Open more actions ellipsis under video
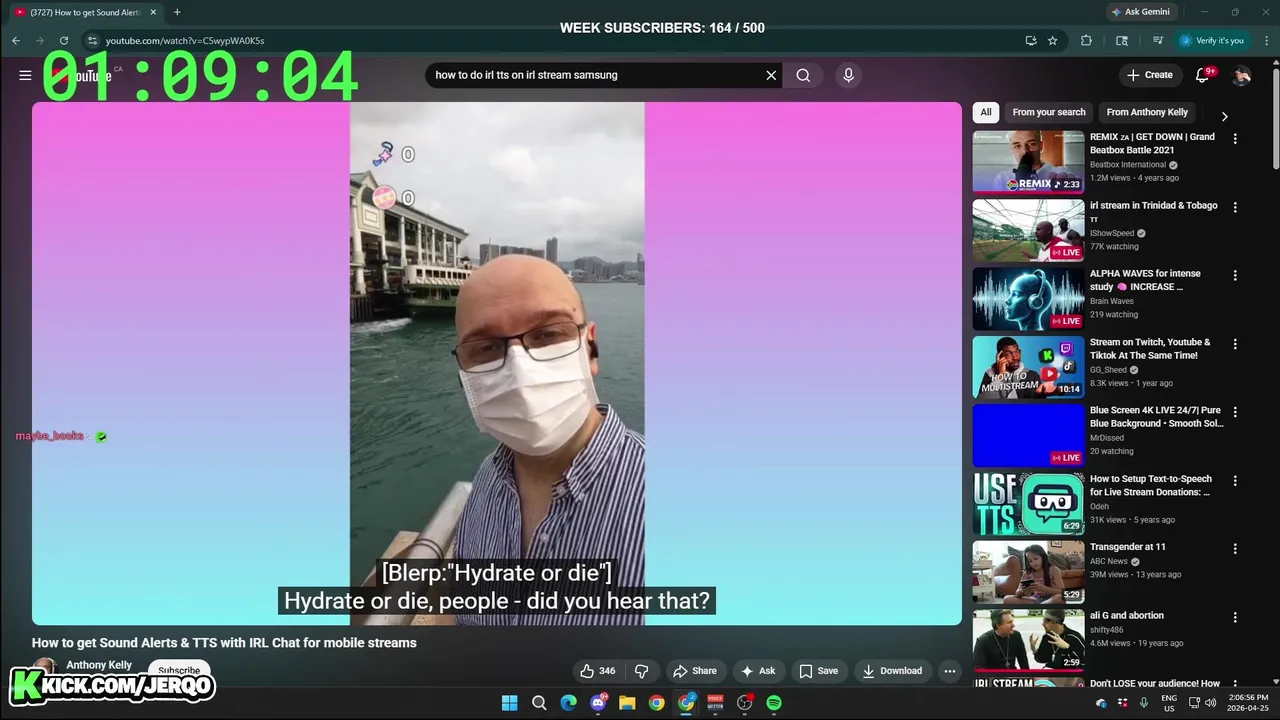Image resolution: width=1280 pixels, height=720 pixels. 950,671
